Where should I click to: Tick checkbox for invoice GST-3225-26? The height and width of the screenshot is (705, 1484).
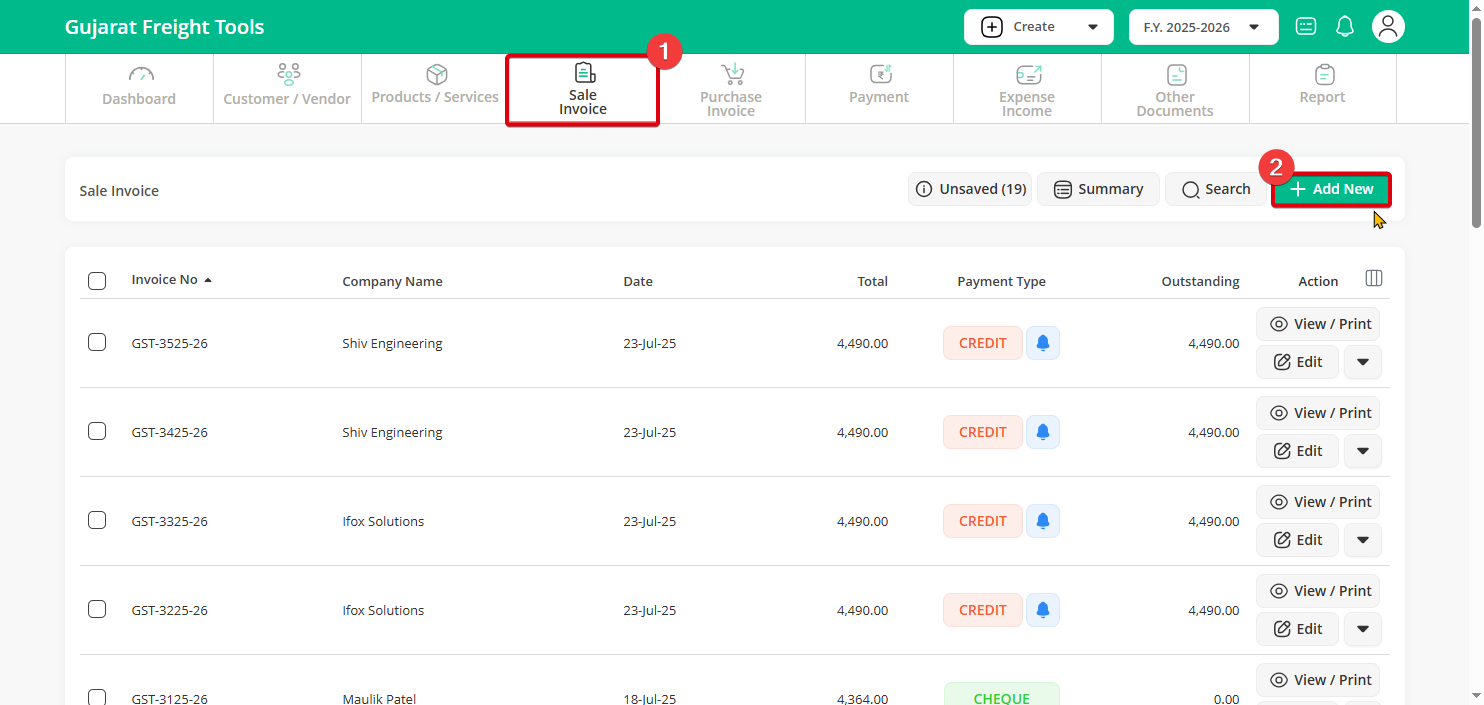click(97, 609)
